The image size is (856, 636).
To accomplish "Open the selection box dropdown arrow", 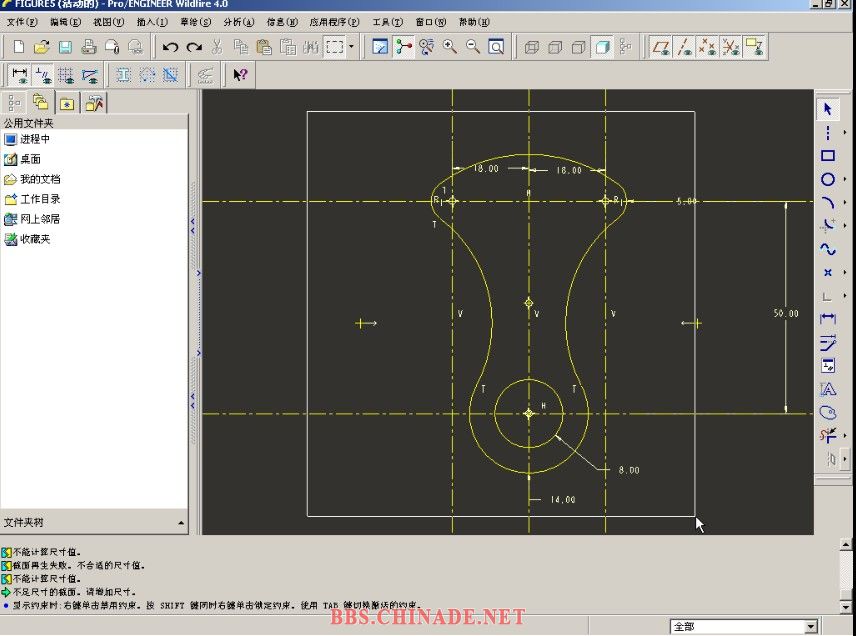I will (x=351, y=47).
